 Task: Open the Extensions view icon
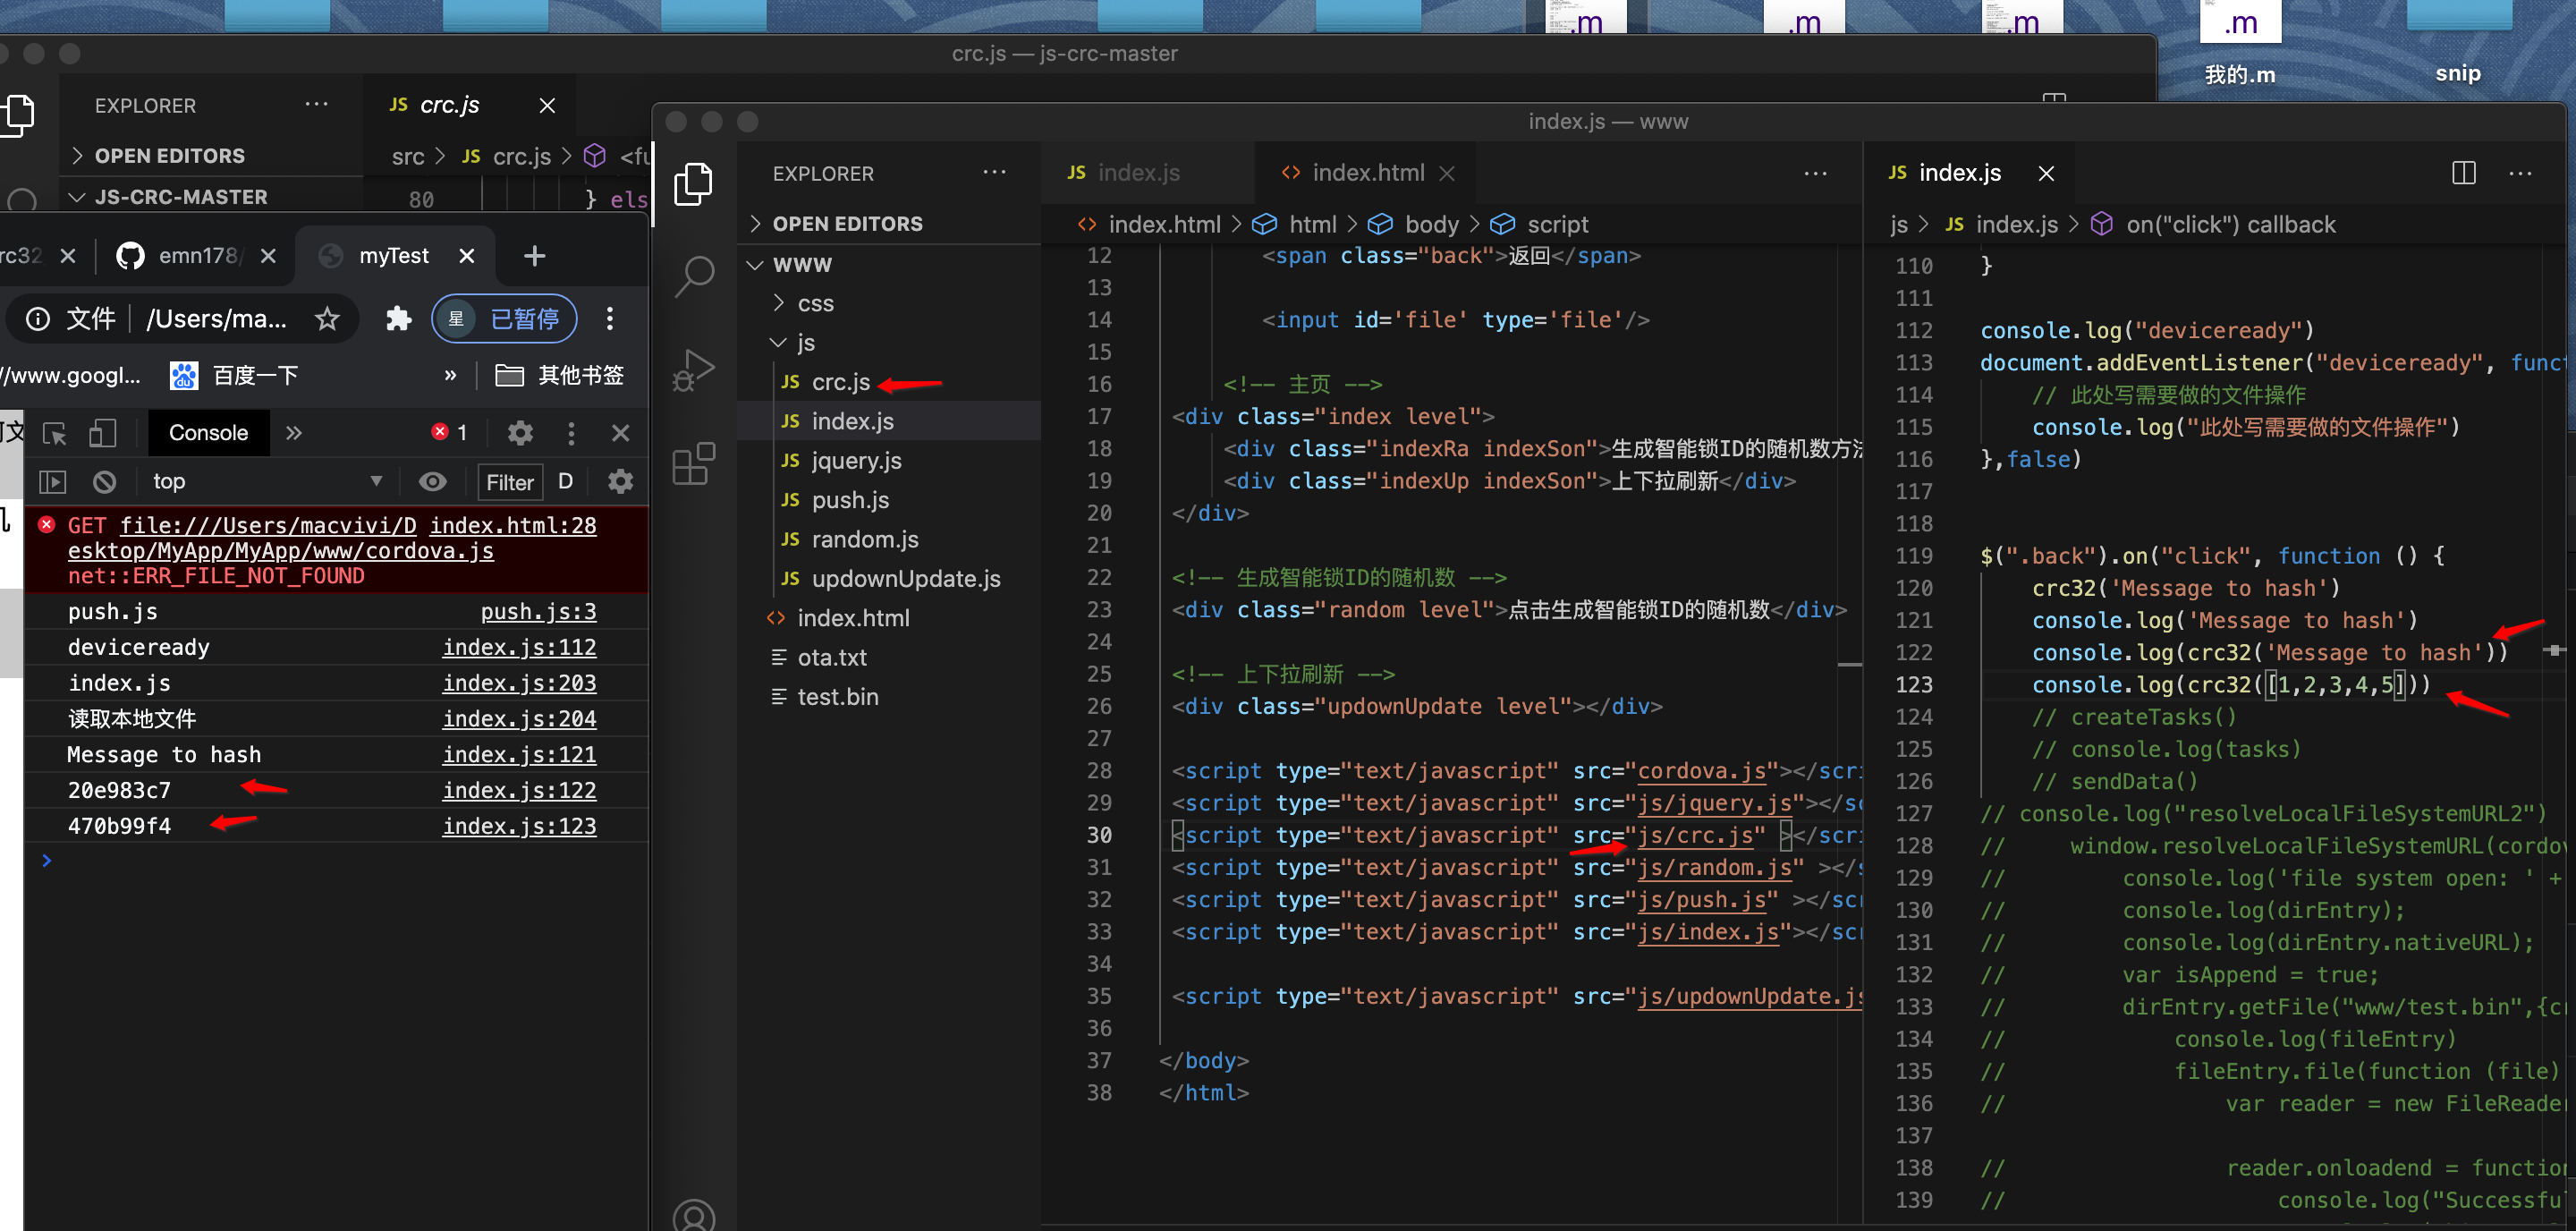click(x=693, y=464)
